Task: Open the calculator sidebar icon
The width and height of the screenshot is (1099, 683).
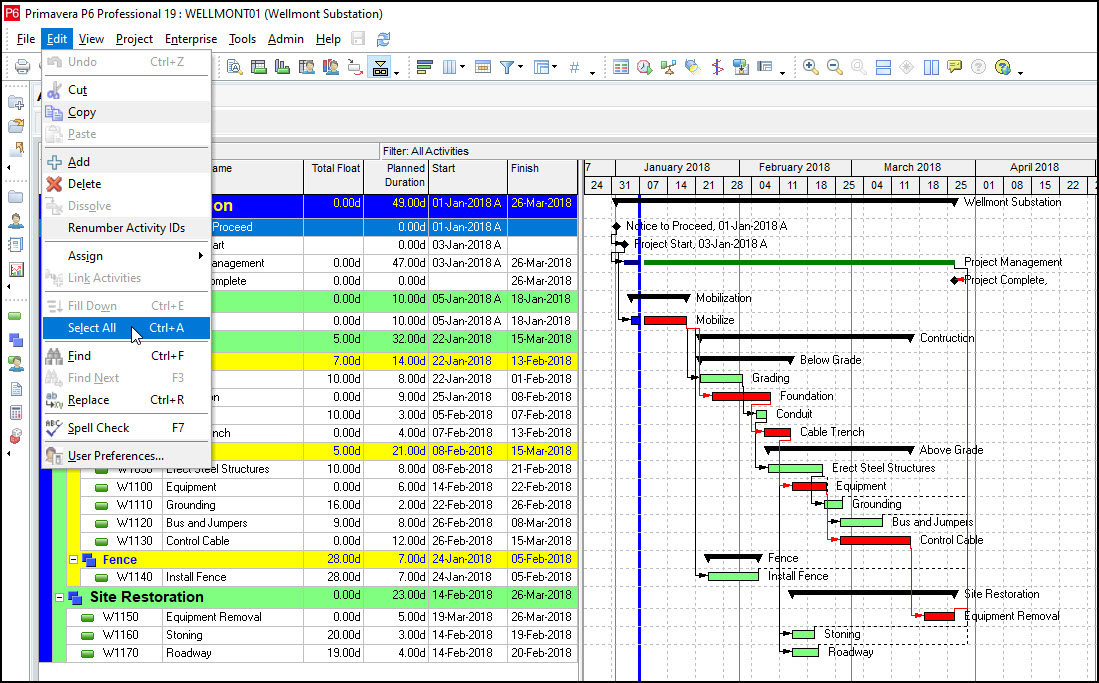Action: [x=15, y=412]
